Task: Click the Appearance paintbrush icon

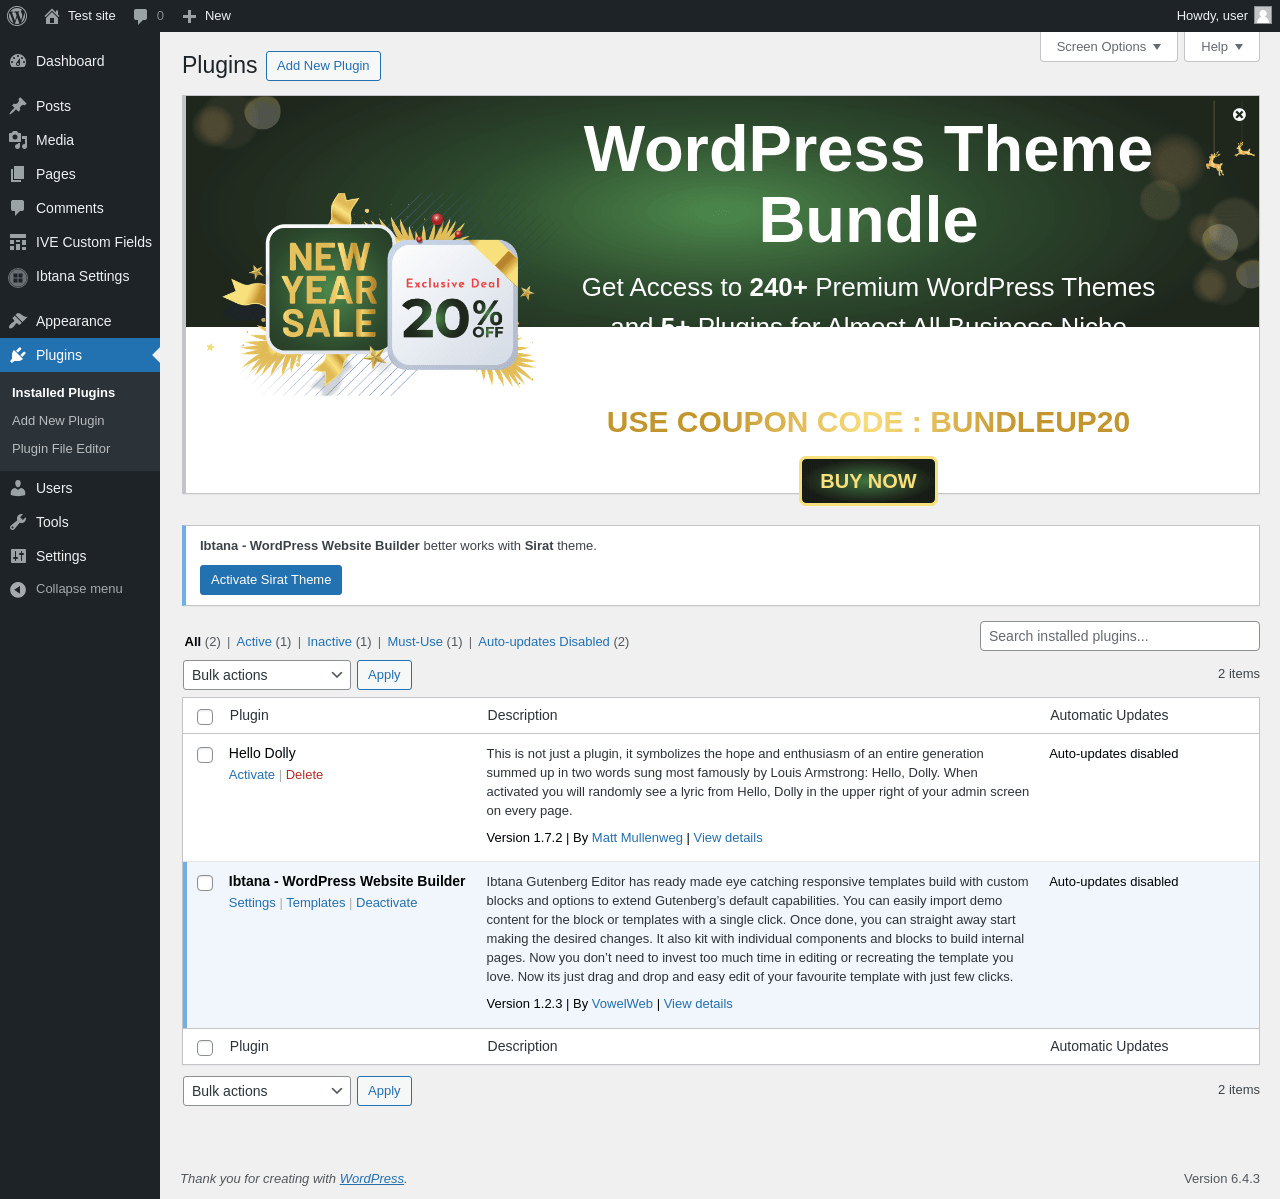Action: pos(18,321)
